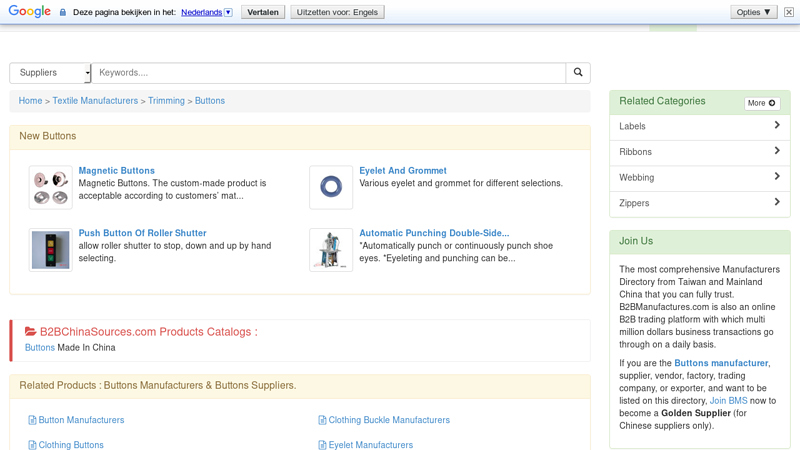
Task: Click Uitzetten voor: Engels button
Action: [x=337, y=12]
